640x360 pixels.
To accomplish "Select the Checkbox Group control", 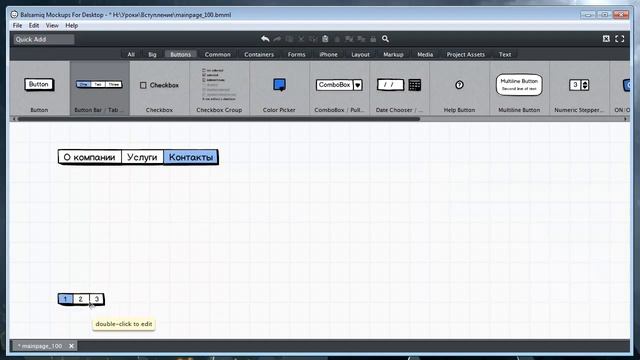I will pyautogui.click(x=219, y=89).
